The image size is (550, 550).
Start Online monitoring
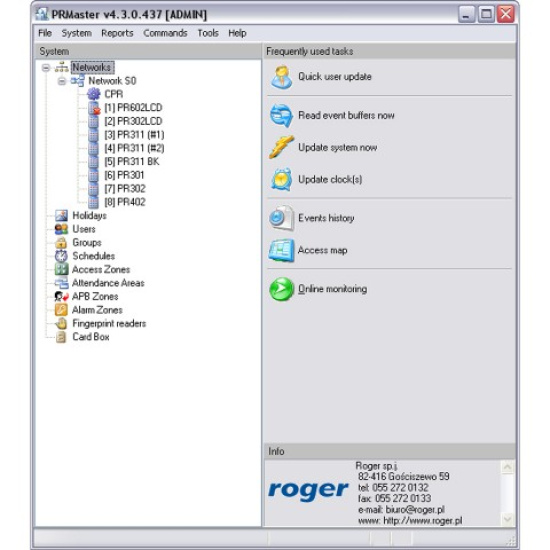click(332, 289)
